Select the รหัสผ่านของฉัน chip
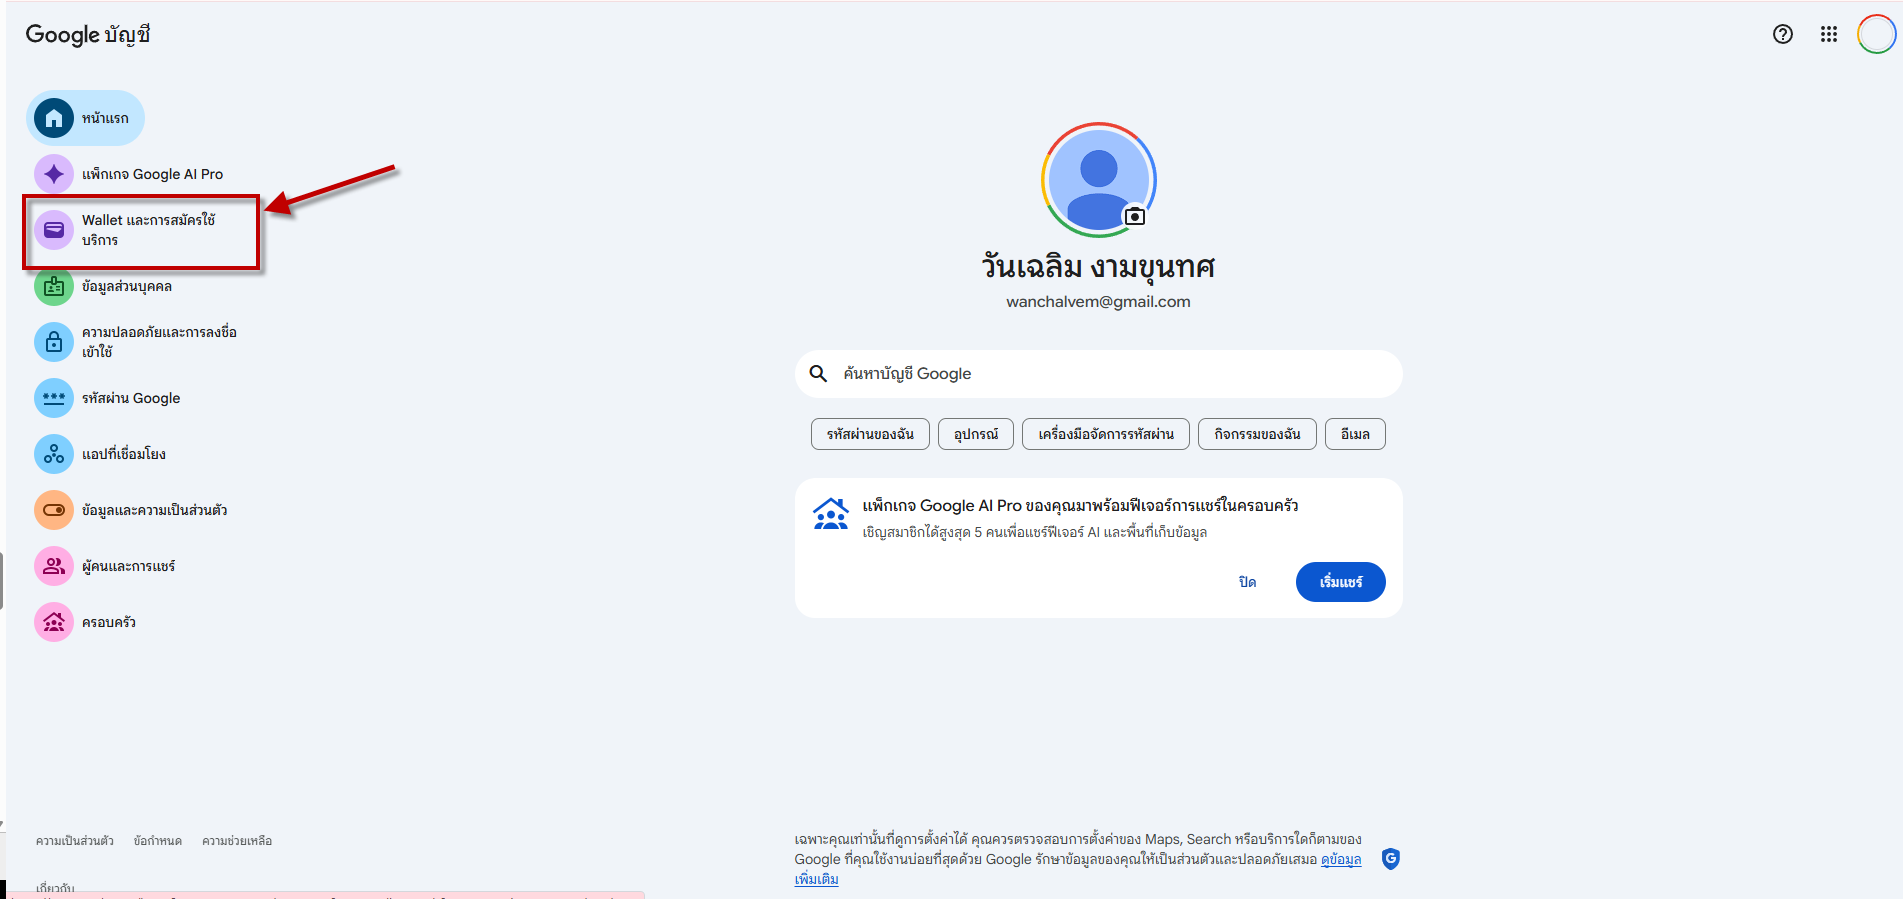Screen dimensions: 1903x899 870,434
